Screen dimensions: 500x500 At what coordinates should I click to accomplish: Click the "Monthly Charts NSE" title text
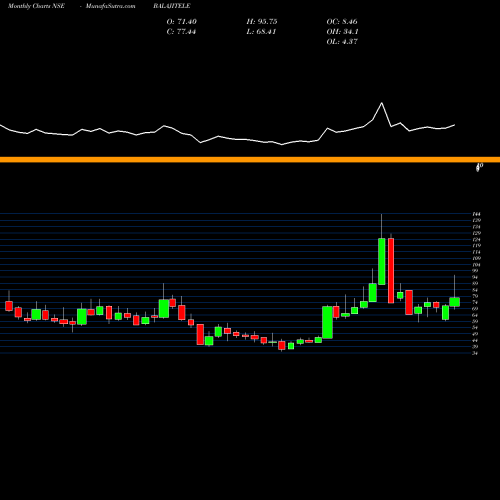click(36, 6)
